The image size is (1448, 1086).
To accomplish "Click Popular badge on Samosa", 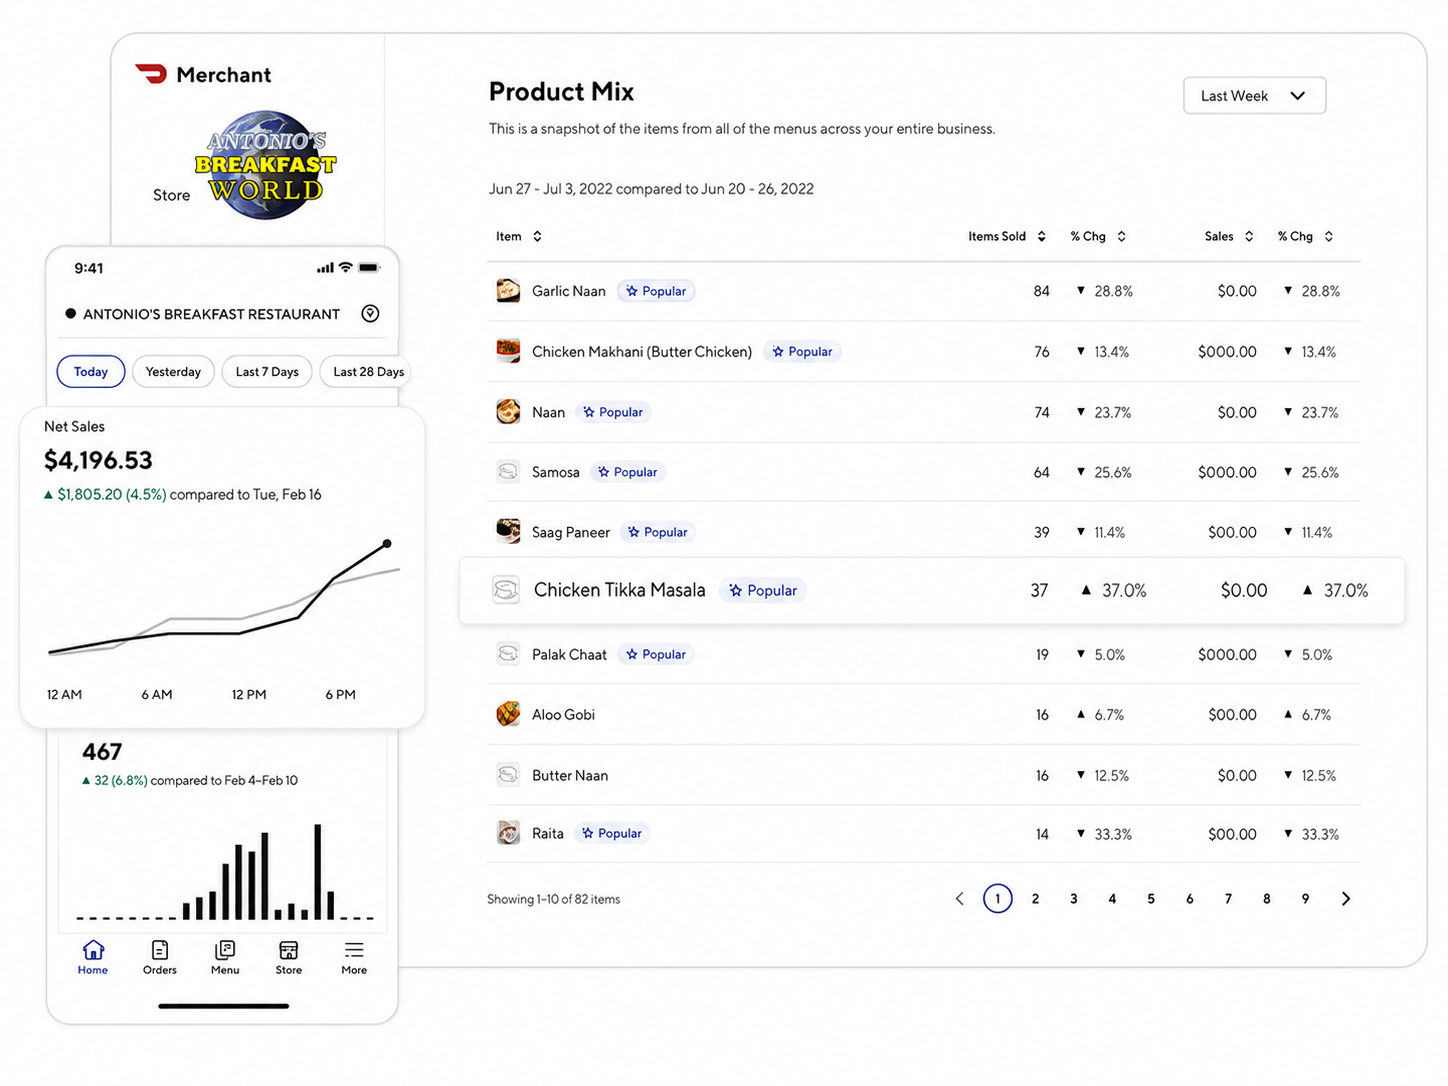I will coord(627,472).
